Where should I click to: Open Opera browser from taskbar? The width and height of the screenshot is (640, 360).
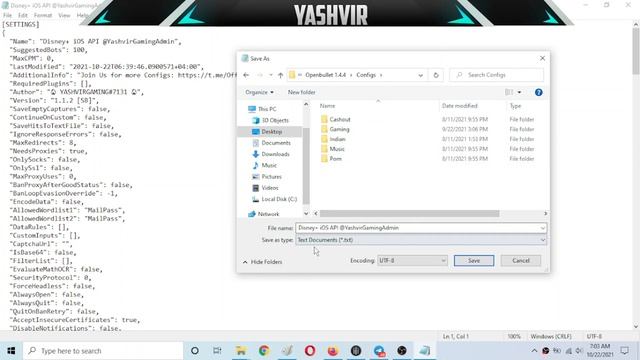tap(310, 351)
